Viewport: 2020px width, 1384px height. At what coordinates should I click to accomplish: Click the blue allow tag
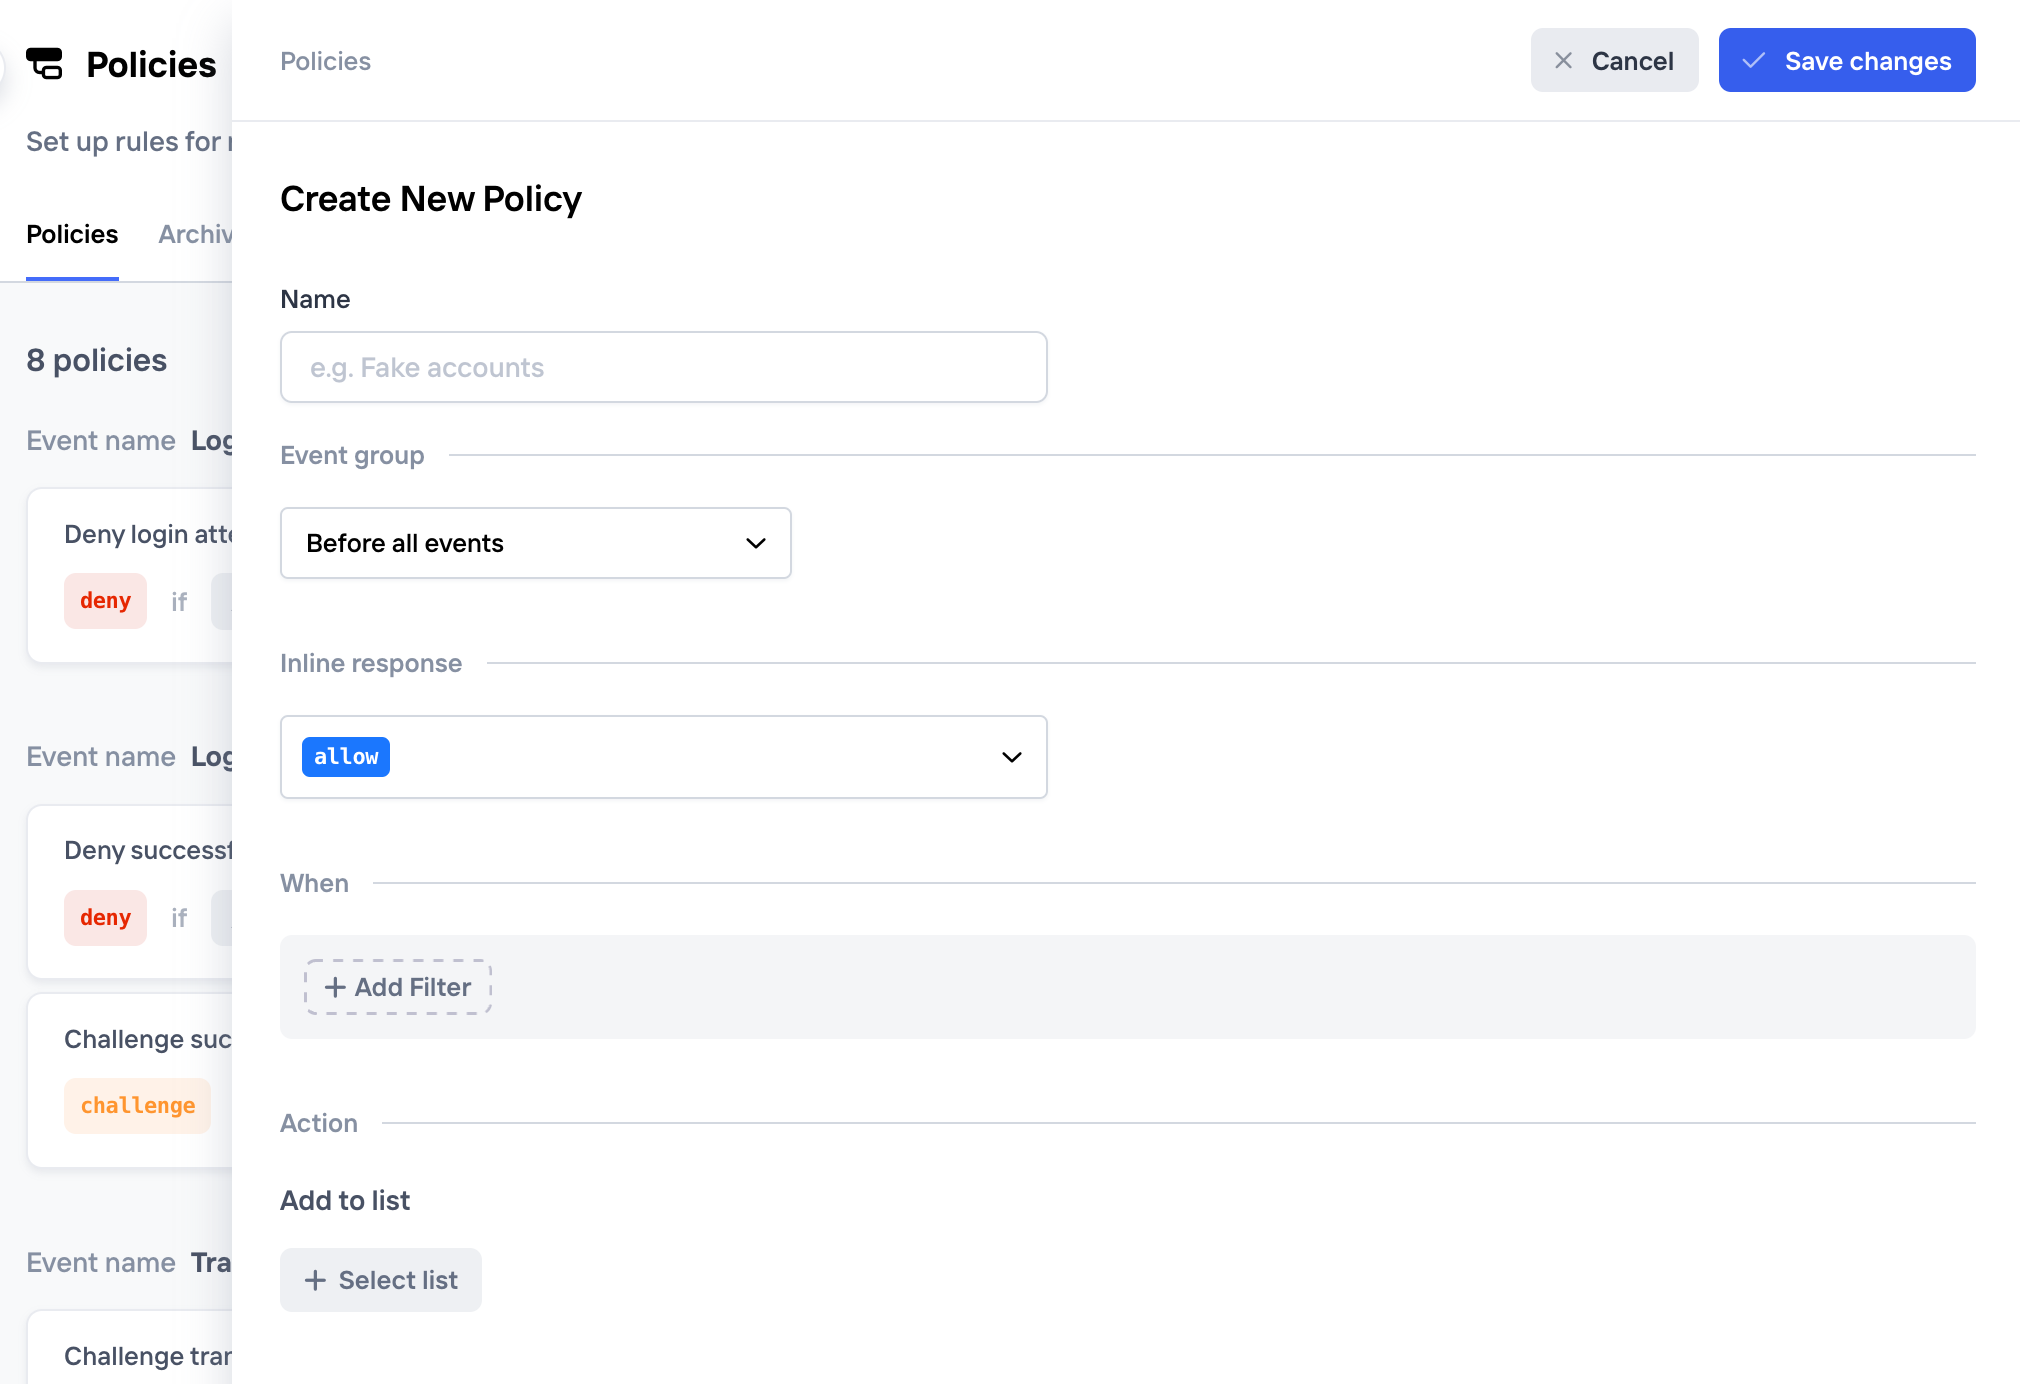point(346,757)
